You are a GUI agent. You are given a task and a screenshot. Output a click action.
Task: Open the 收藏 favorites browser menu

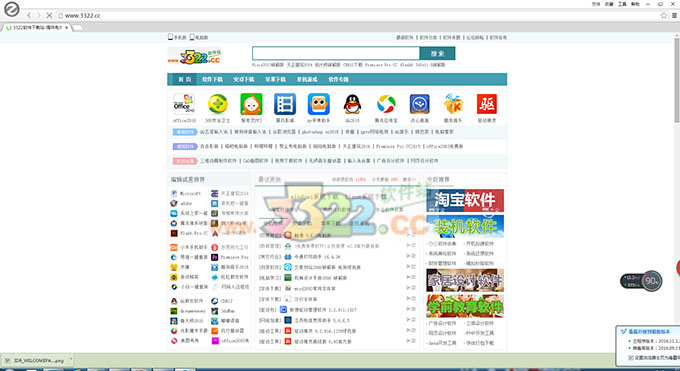pyautogui.click(x=609, y=4)
